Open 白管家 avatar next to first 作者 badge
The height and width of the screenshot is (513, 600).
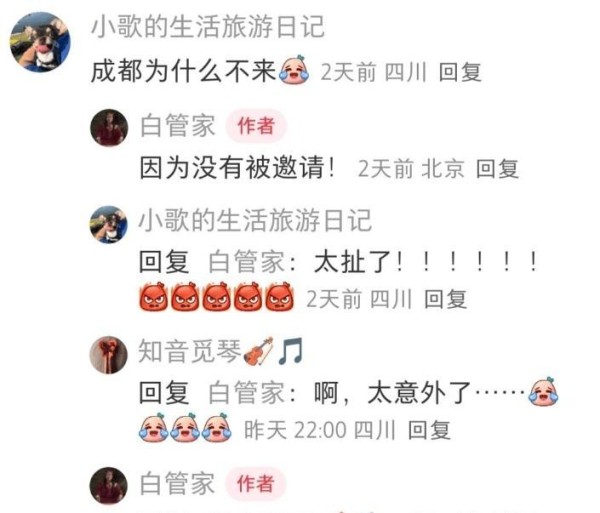tap(109, 128)
